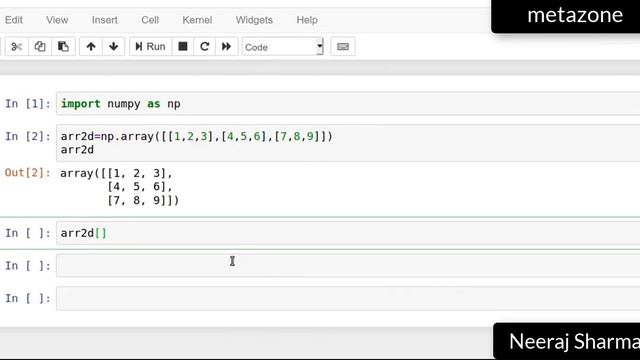Interrupt the kernel stop icon
The image size is (640, 360).
click(183, 47)
